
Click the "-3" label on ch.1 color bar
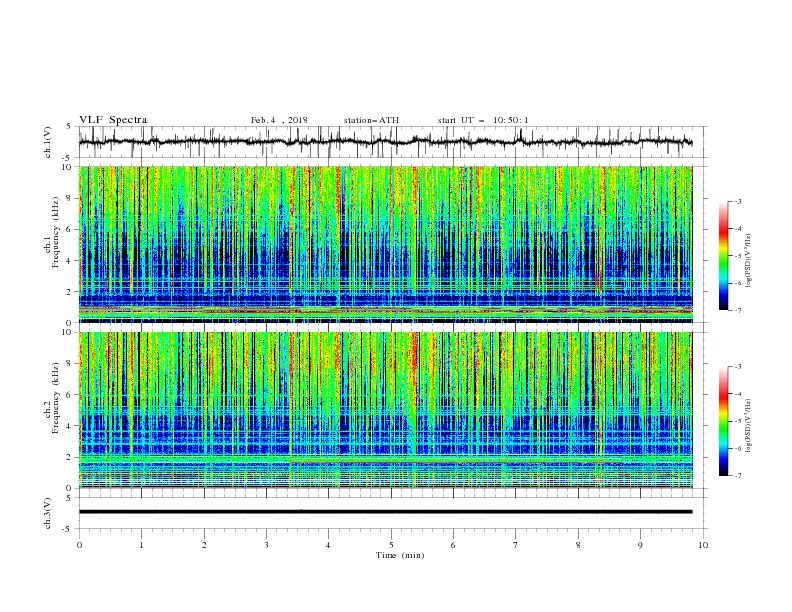point(737,201)
